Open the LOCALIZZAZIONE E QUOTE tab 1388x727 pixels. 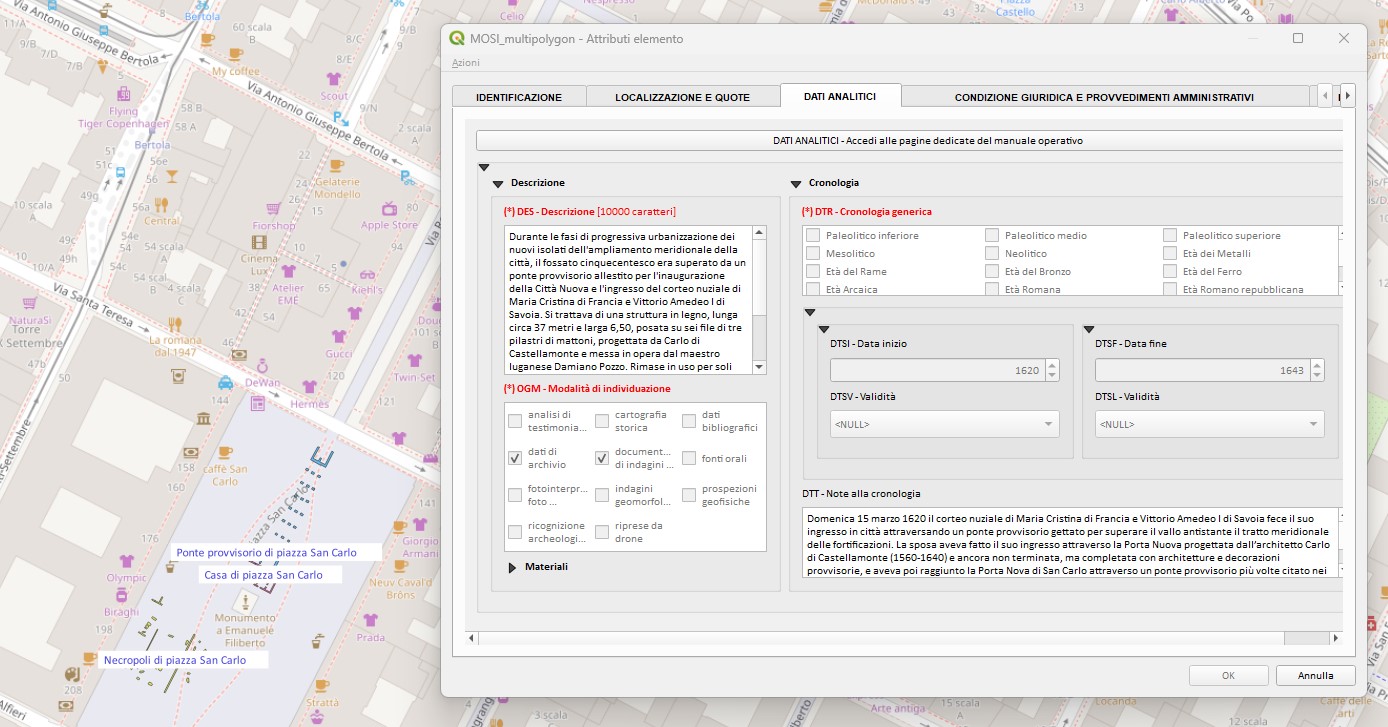point(682,97)
